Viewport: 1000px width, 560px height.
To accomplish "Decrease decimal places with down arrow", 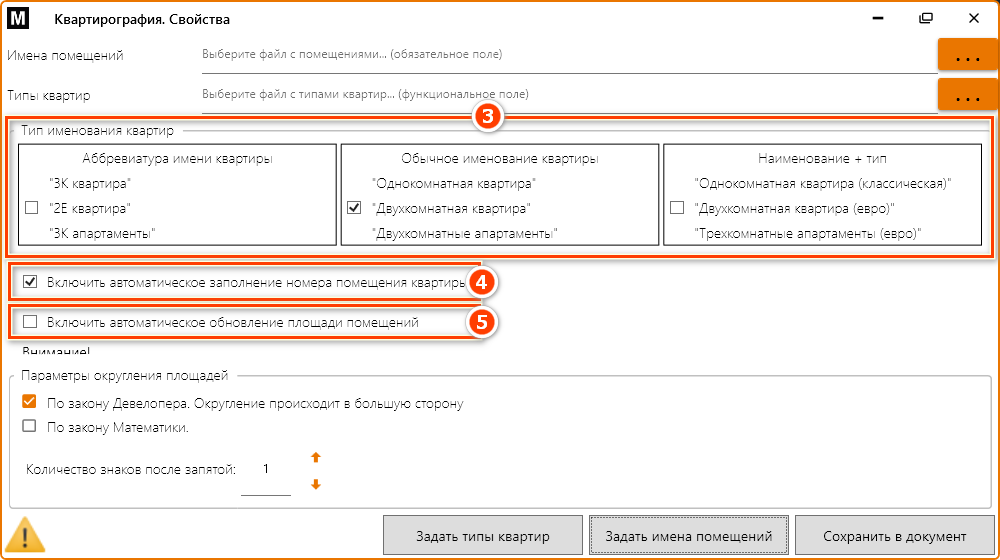I will (316, 485).
